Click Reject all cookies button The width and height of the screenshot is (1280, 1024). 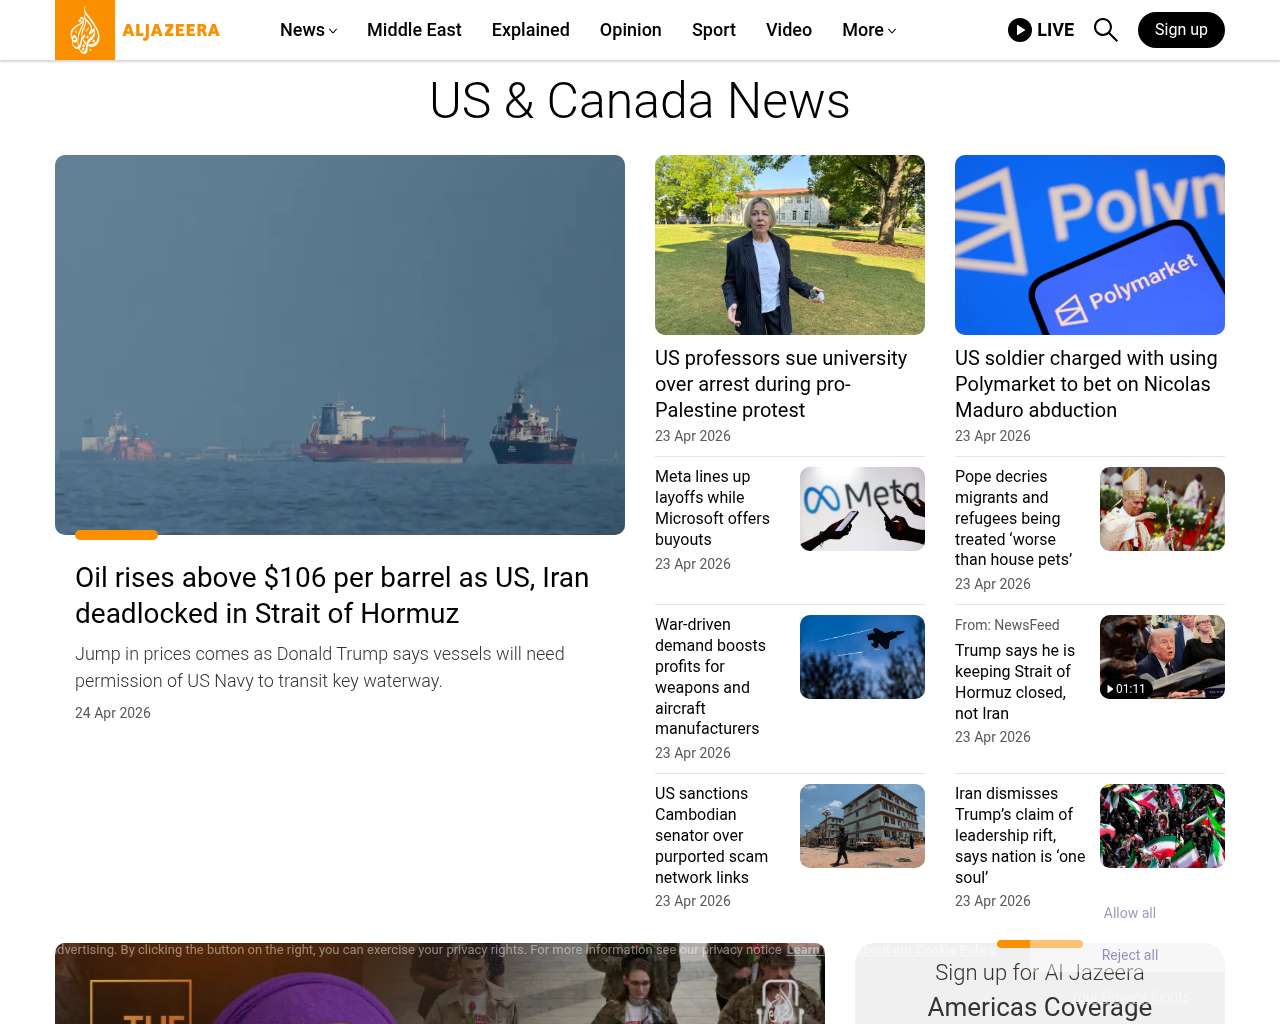coord(1130,955)
